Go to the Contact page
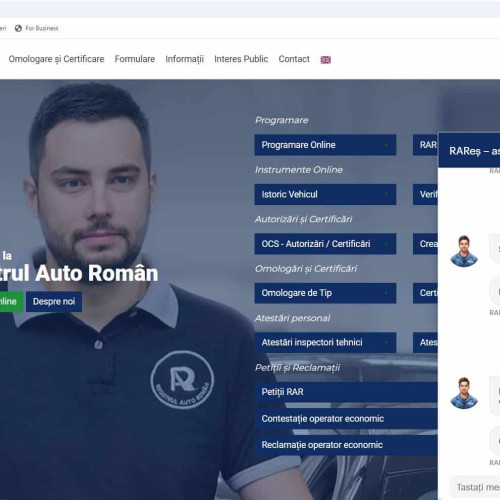 click(x=294, y=59)
